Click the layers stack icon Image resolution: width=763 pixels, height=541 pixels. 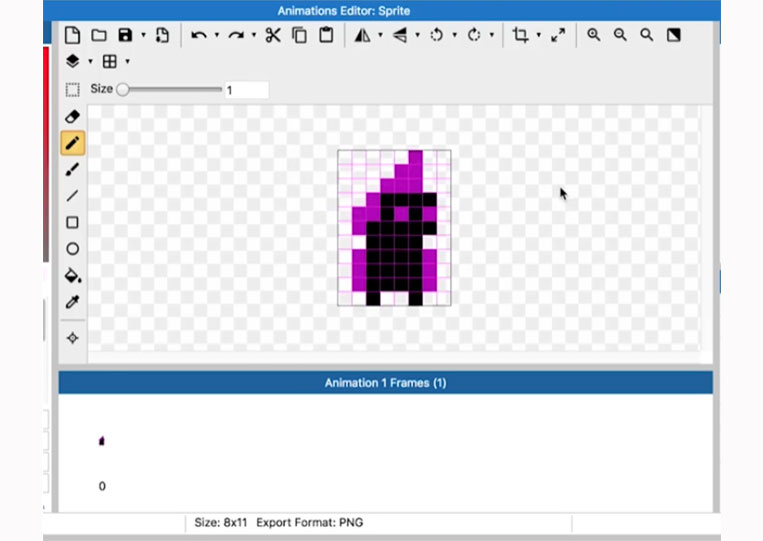click(73, 61)
